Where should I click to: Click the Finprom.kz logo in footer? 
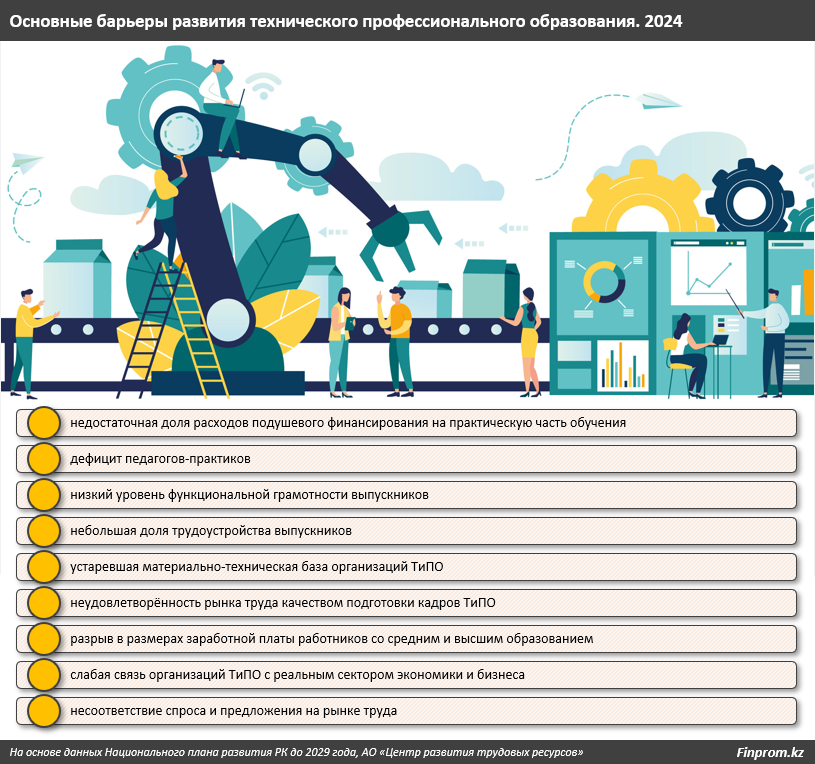770,752
